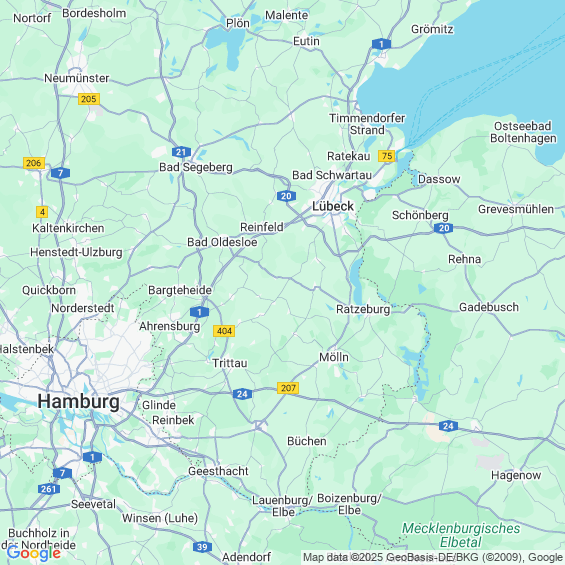Select the Lübeck city label

pos(333,206)
